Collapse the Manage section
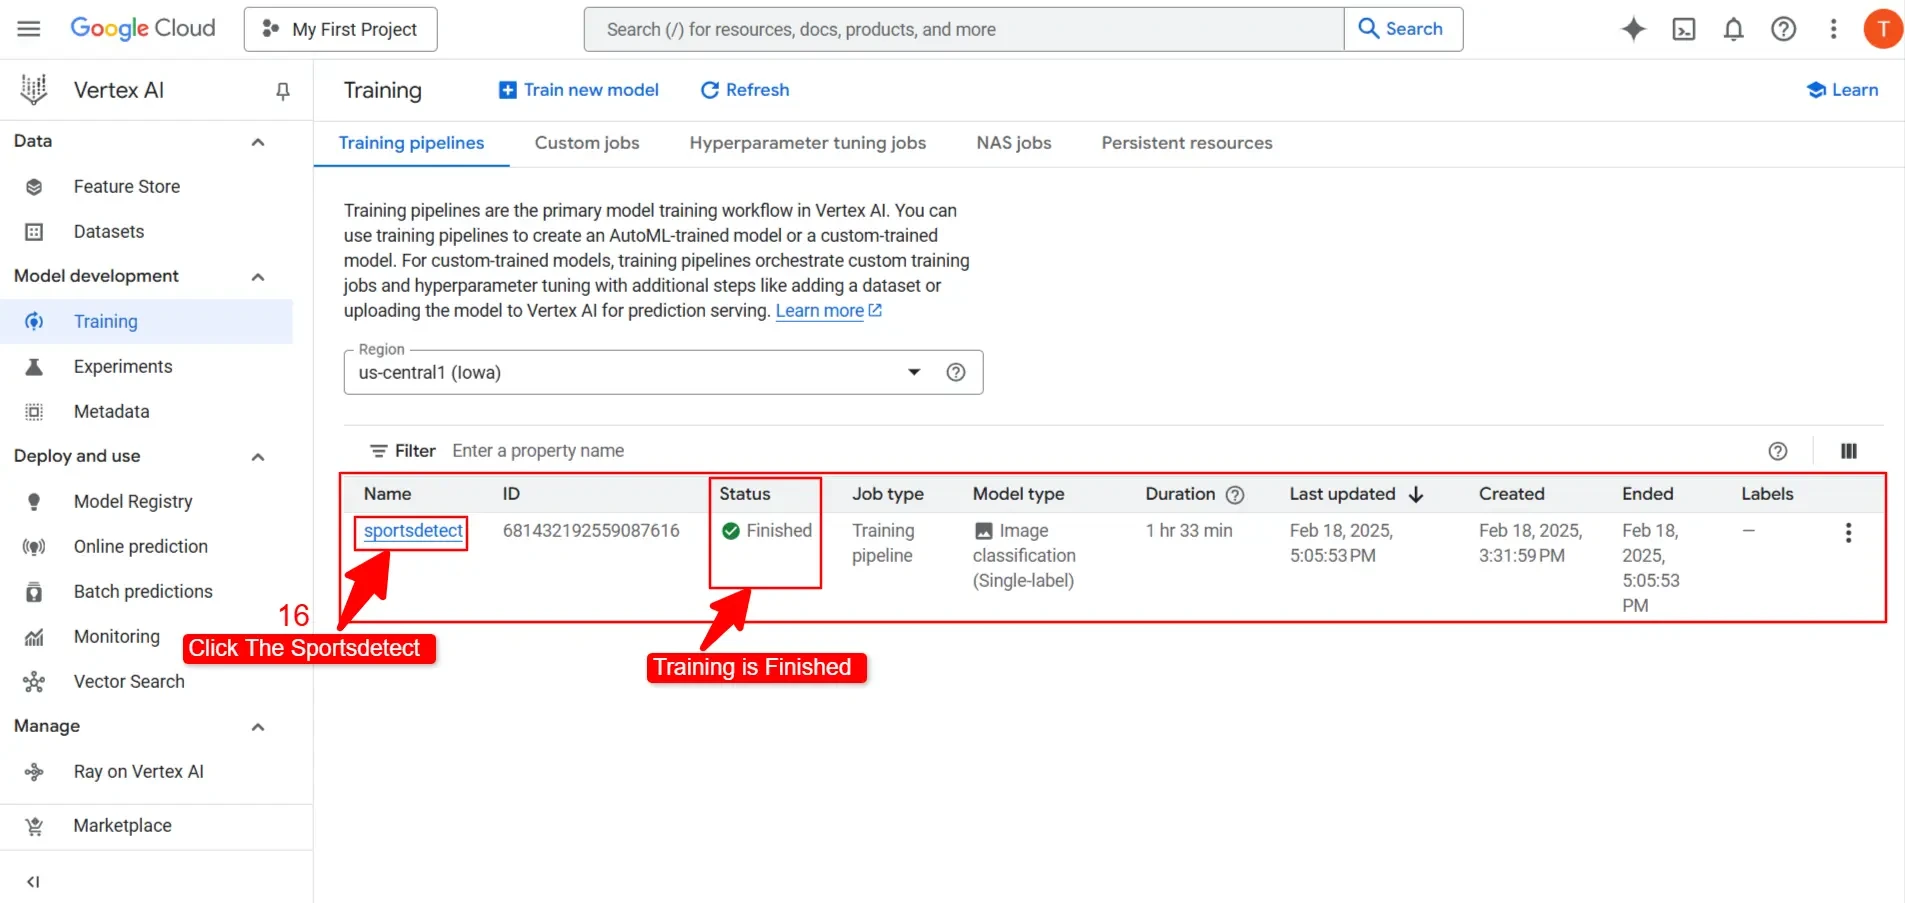1905x903 pixels. (258, 727)
